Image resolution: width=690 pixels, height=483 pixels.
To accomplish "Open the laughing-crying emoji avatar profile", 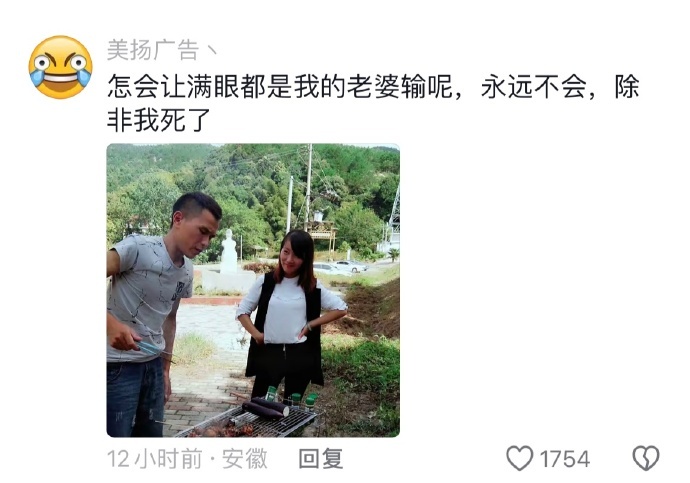I will [60, 67].
